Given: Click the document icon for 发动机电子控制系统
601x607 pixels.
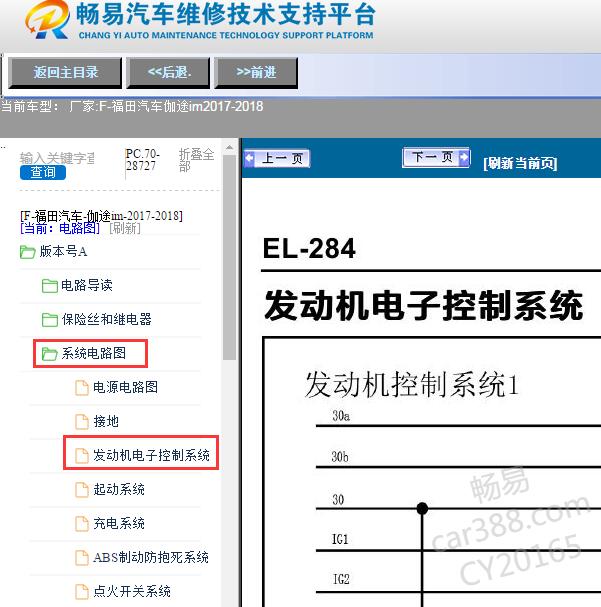Looking at the screenshot, I should (x=81, y=456).
